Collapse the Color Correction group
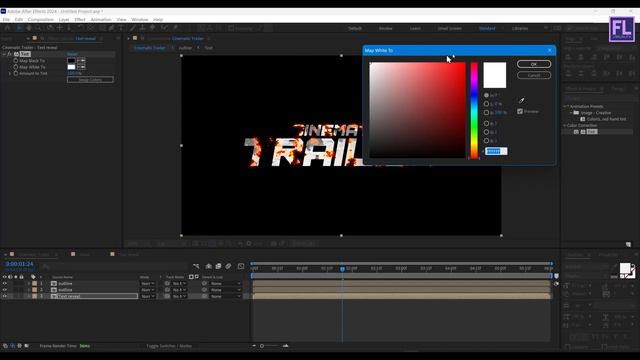This screenshot has height=360, width=640. 565,125
